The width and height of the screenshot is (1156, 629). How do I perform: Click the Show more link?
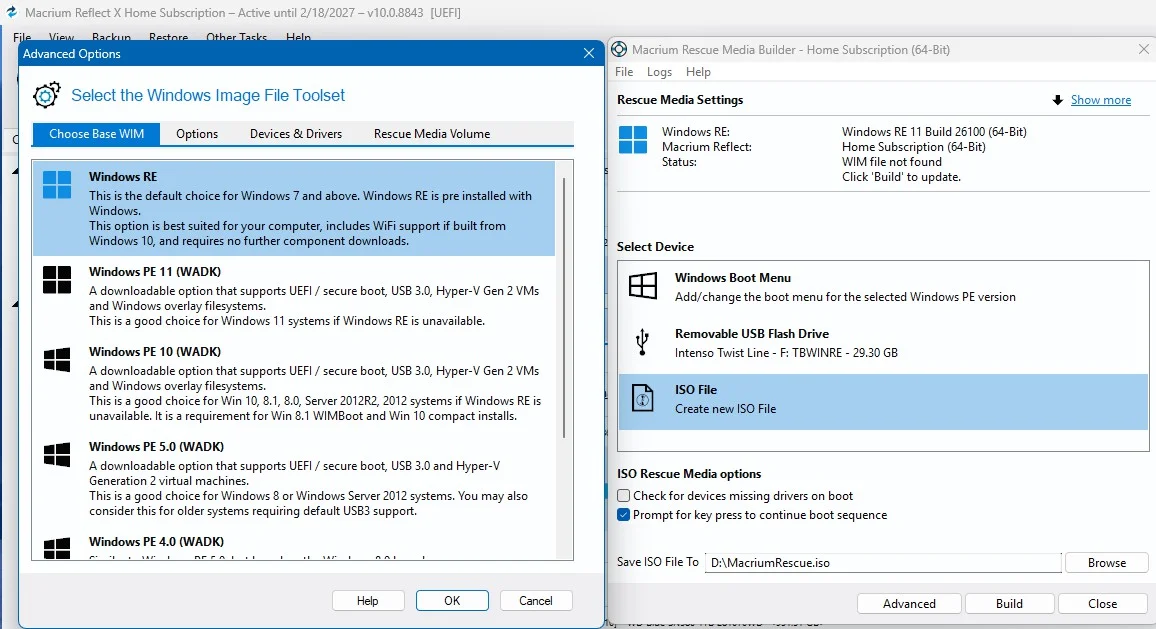click(1101, 100)
